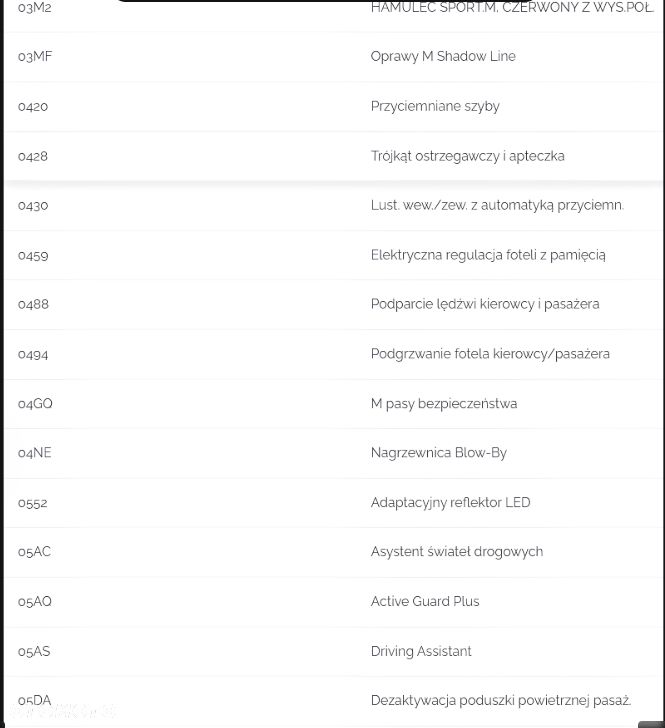Select option code 0552

click(x=33, y=503)
